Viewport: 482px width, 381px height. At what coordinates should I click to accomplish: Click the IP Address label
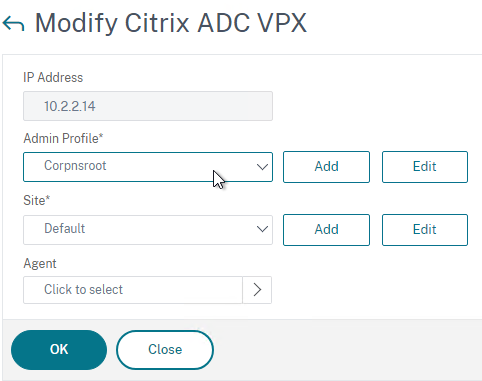(53, 77)
